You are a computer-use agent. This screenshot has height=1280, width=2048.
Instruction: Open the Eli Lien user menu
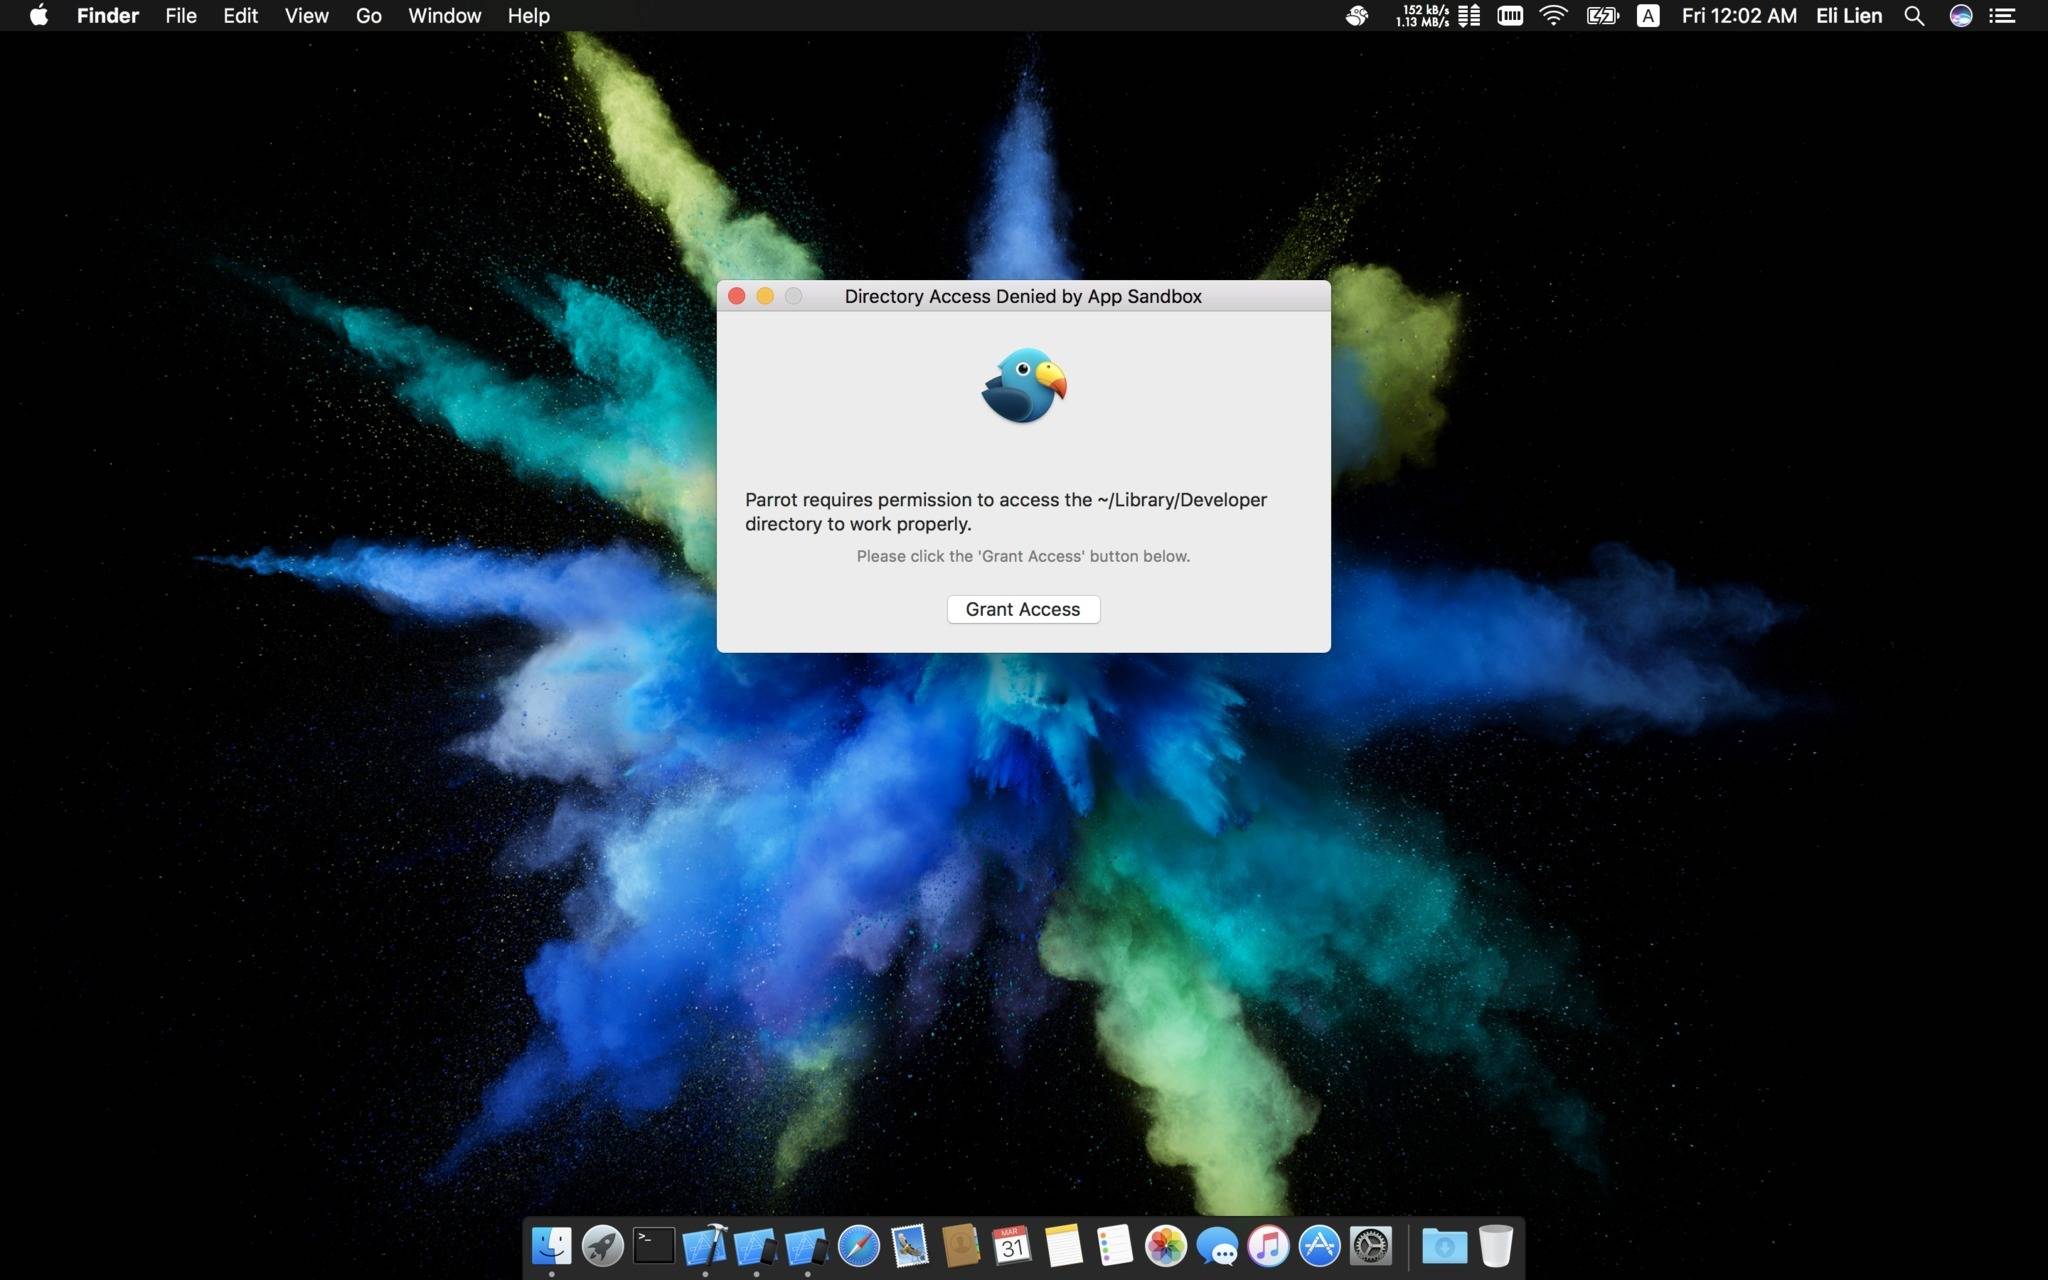[1849, 15]
